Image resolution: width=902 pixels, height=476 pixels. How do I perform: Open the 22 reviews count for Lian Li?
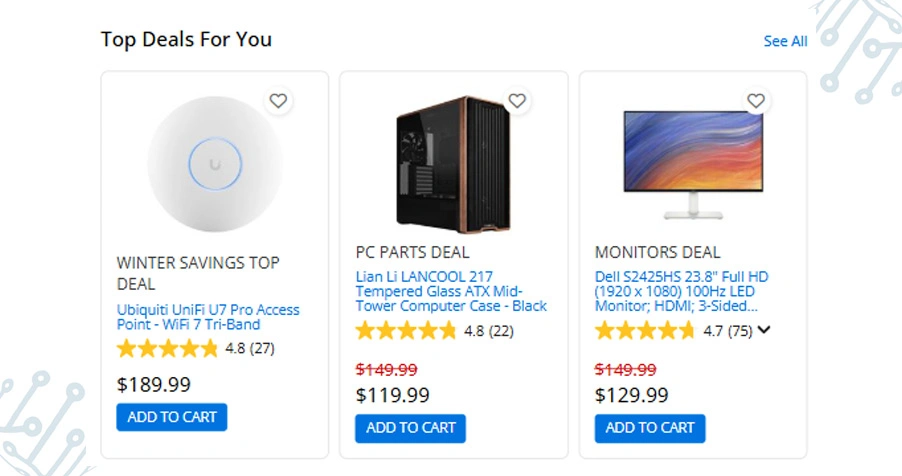pyautogui.click(x=501, y=331)
